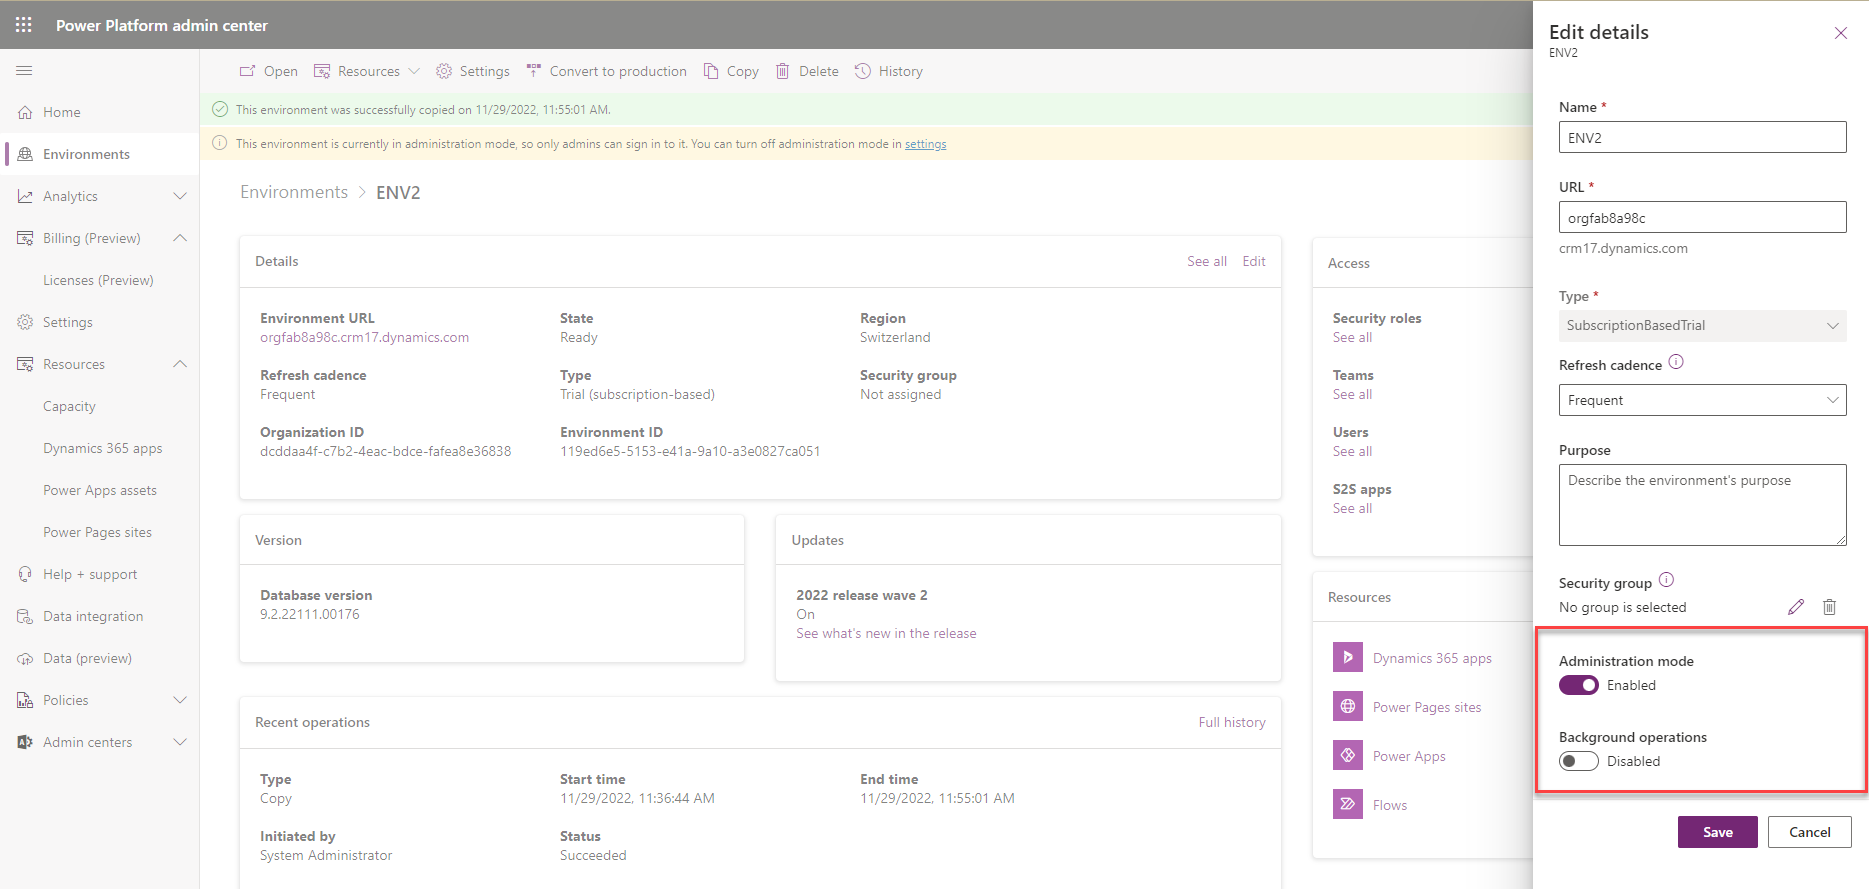Image resolution: width=1869 pixels, height=889 pixels.
Task: Click the Power Apps purple icon
Action: click(x=1348, y=756)
